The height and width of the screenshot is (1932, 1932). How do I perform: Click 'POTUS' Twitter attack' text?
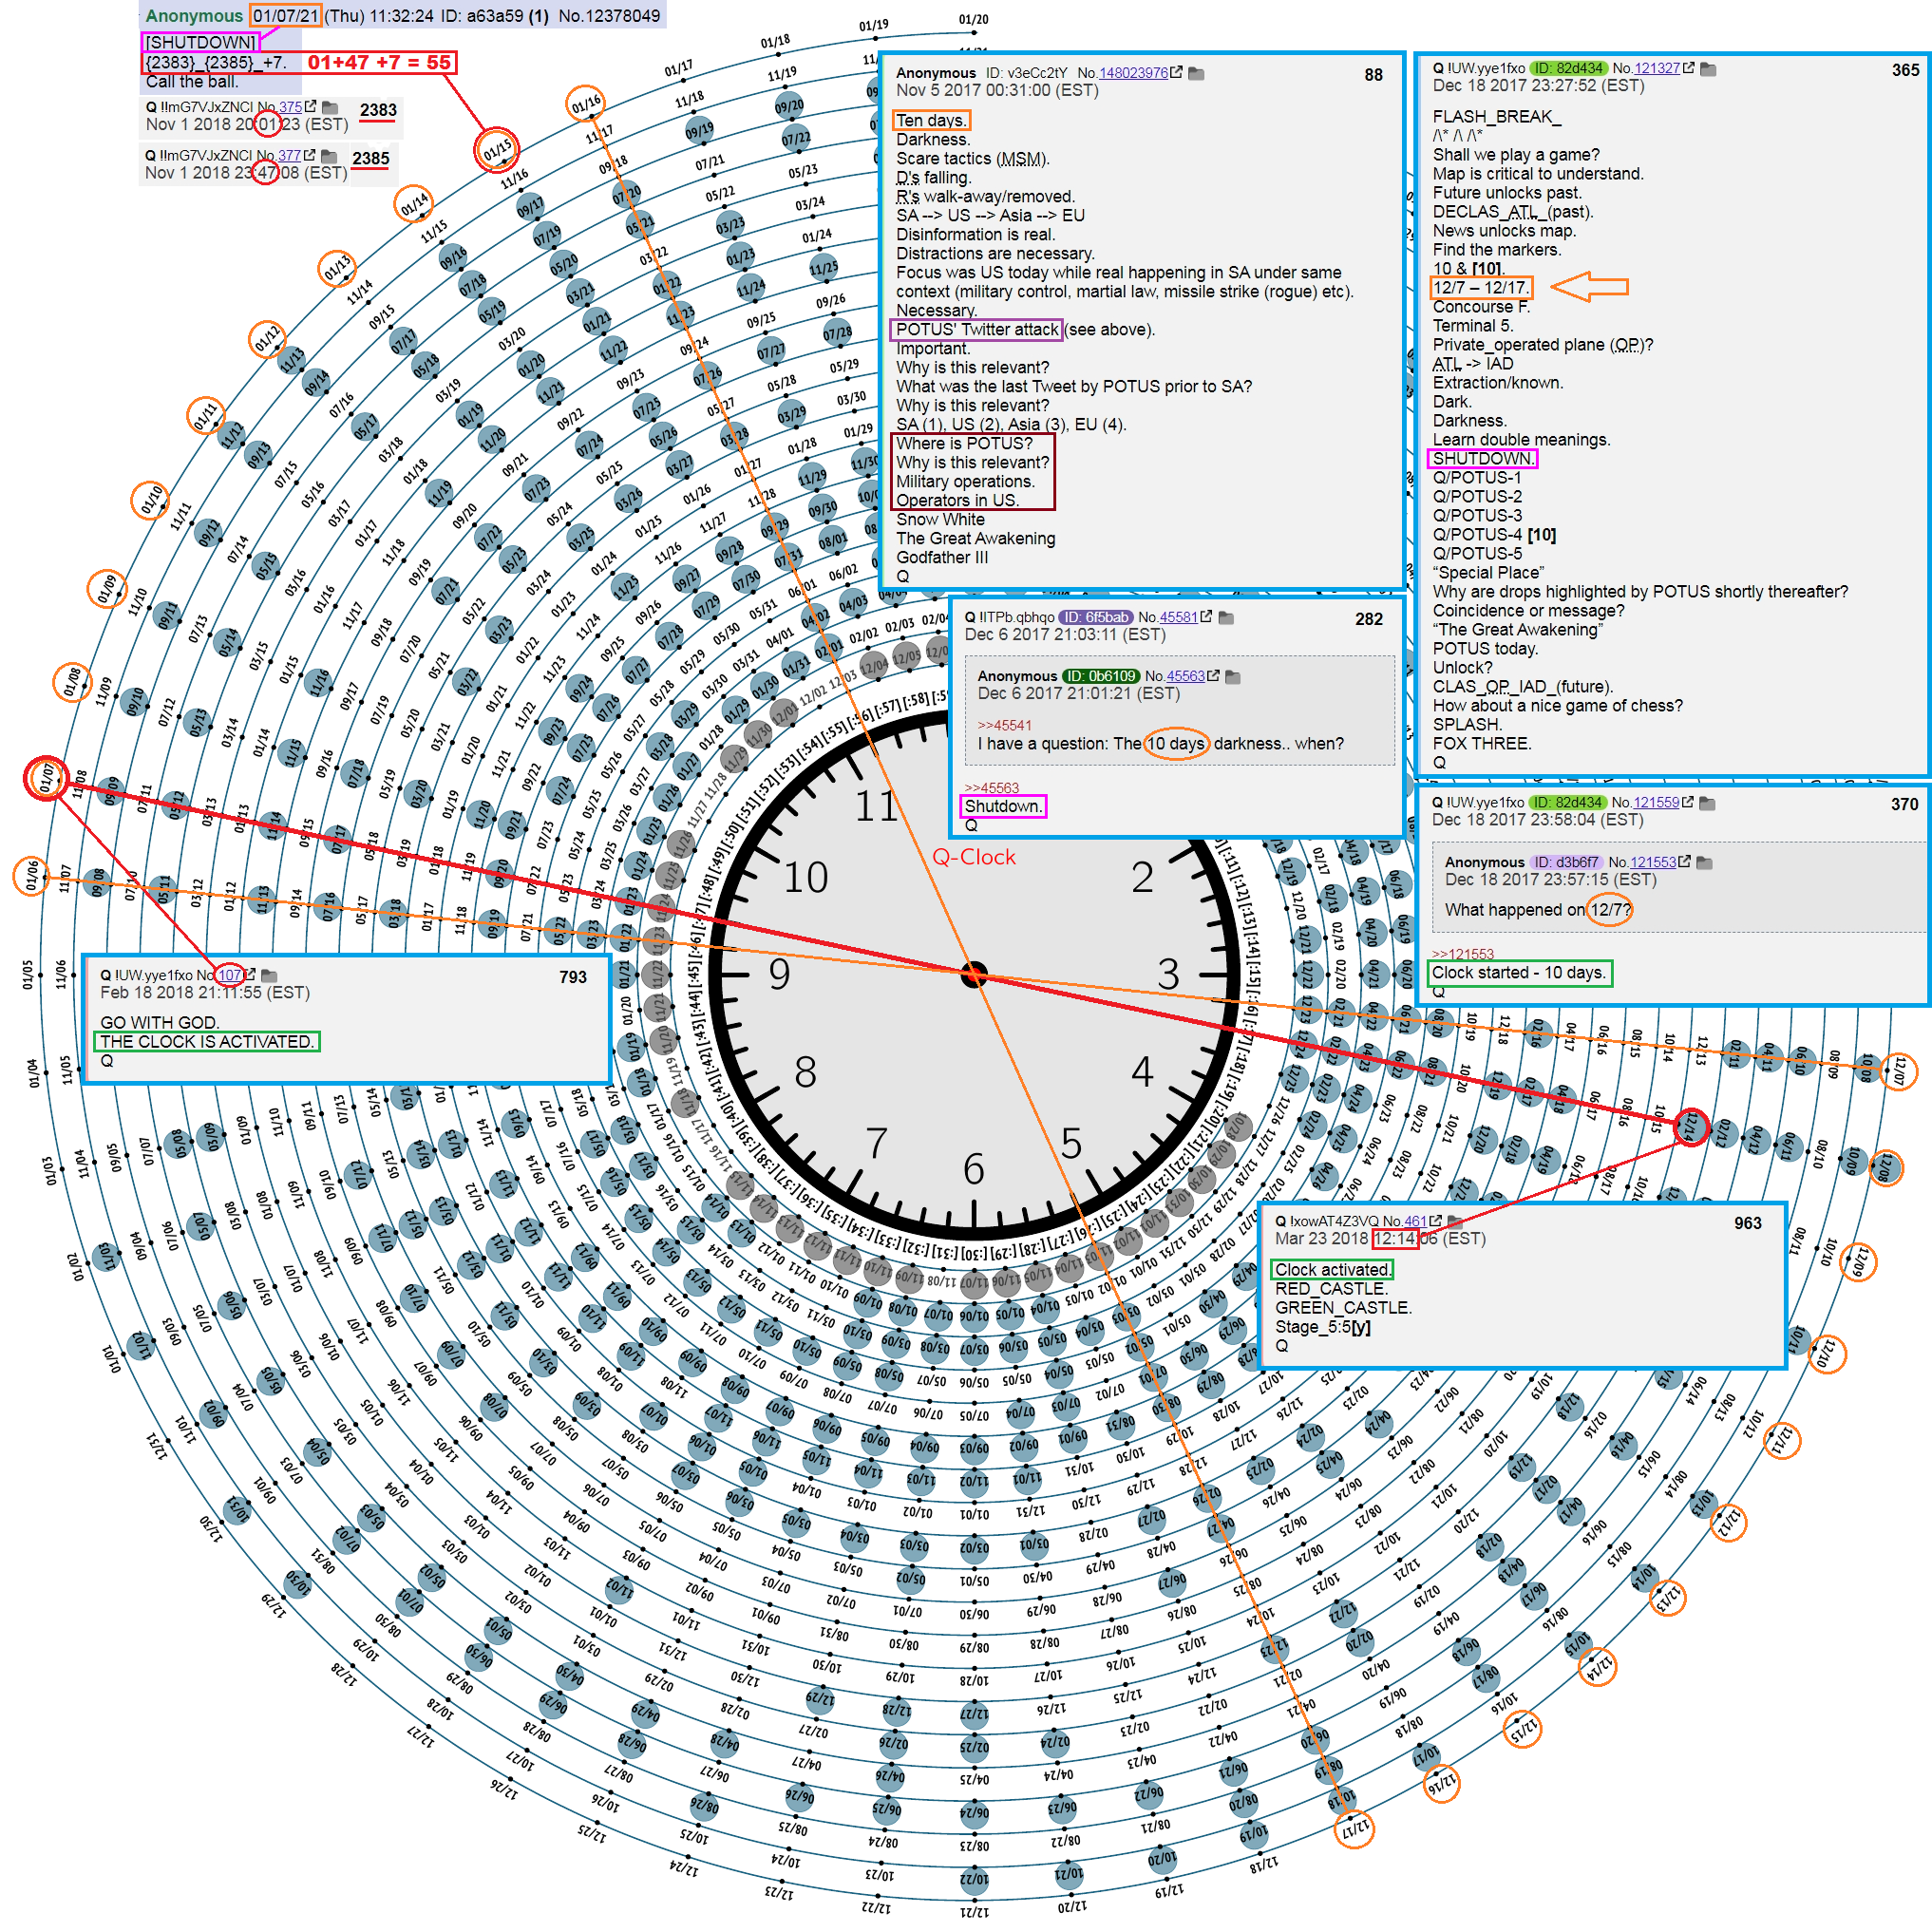977,330
